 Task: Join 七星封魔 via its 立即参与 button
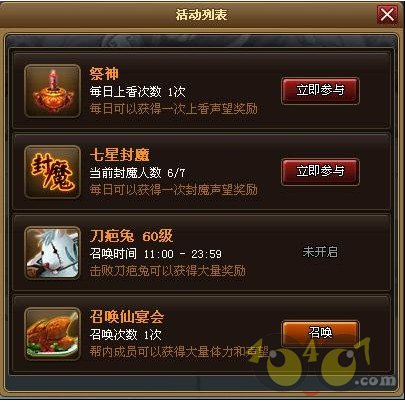point(320,172)
